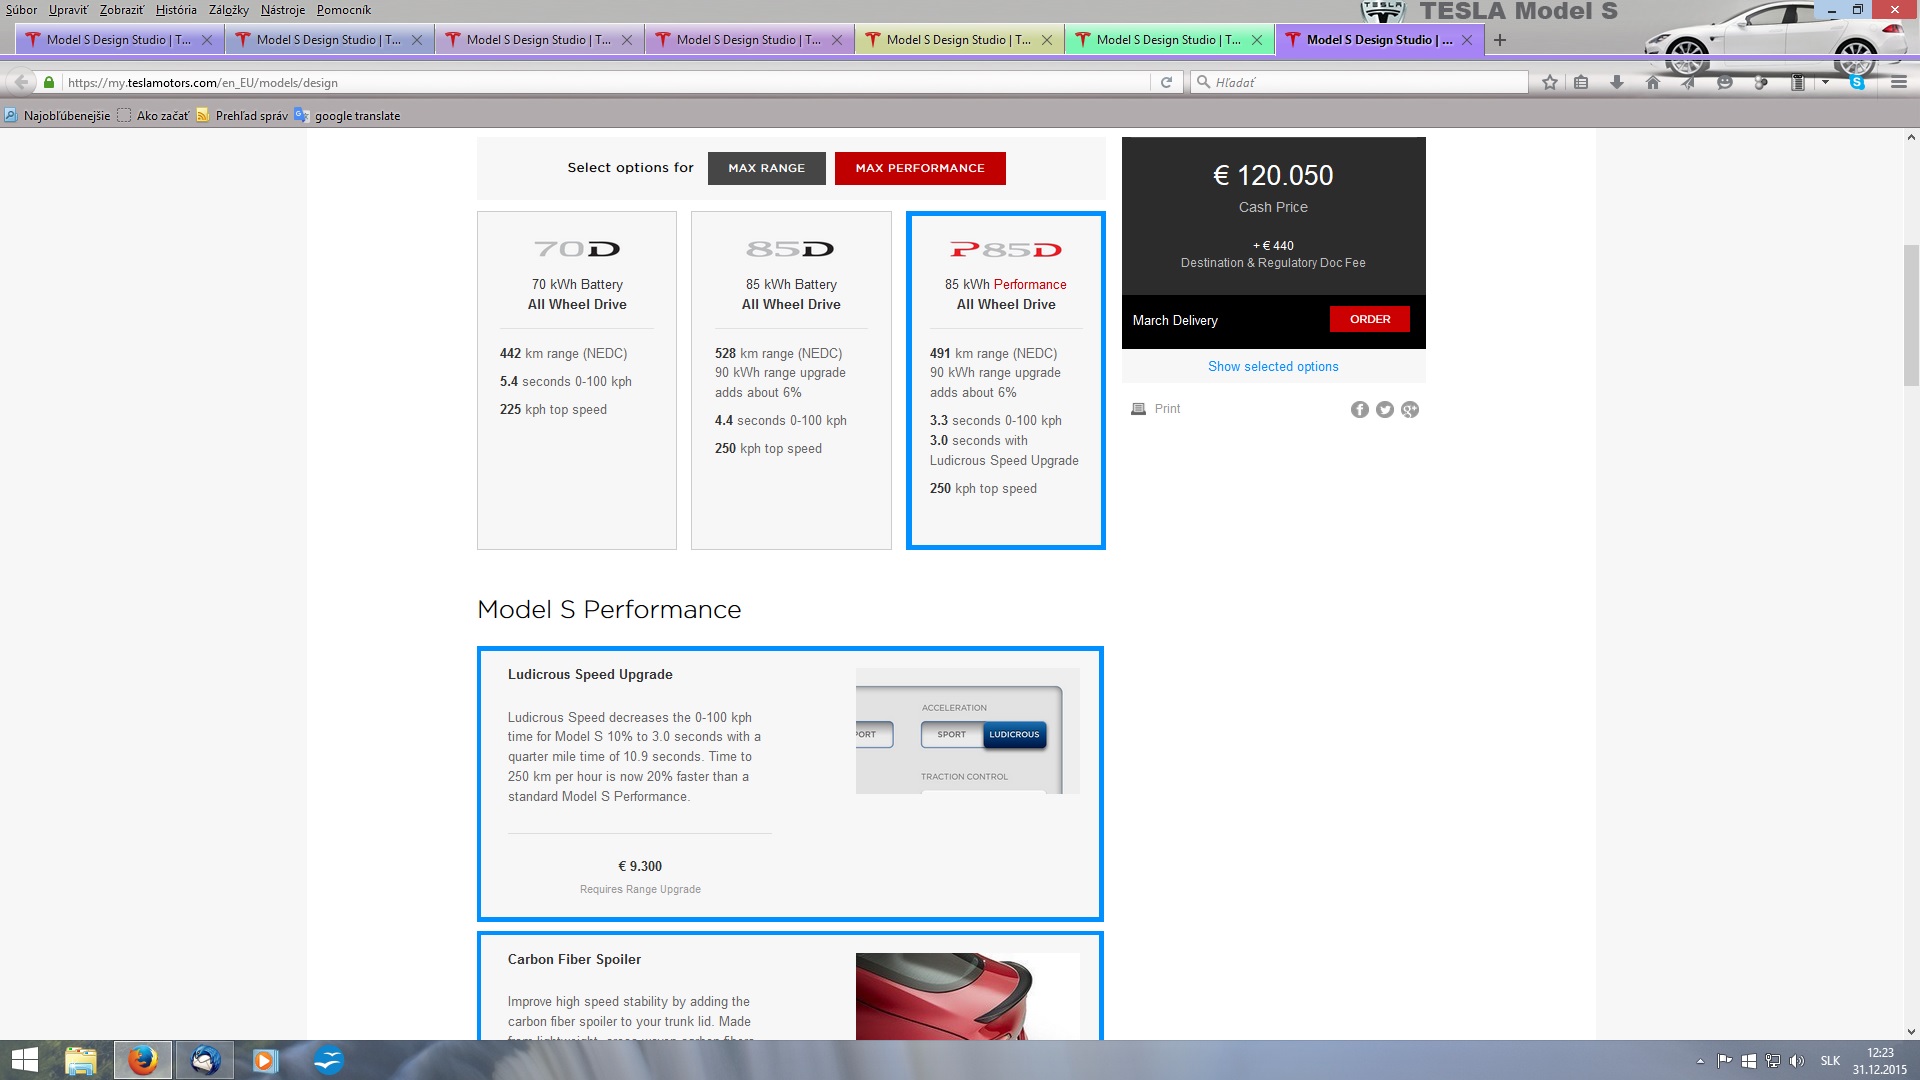Viewport: 1920px width, 1080px height.
Task: Open the História menu
Action: (x=176, y=10)
